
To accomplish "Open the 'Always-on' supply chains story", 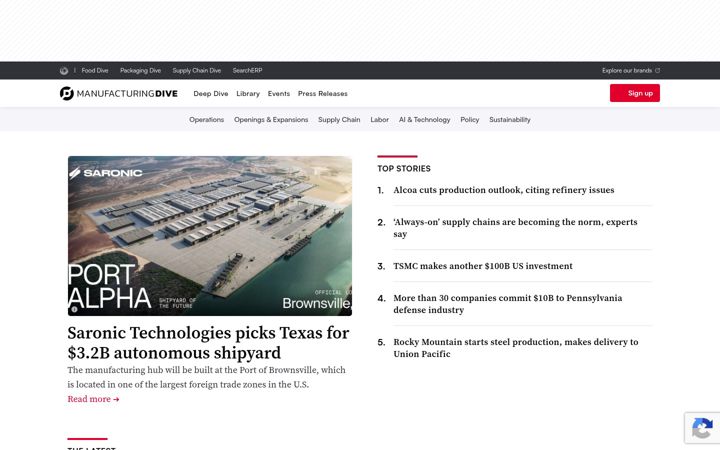I will click(515, 228).
